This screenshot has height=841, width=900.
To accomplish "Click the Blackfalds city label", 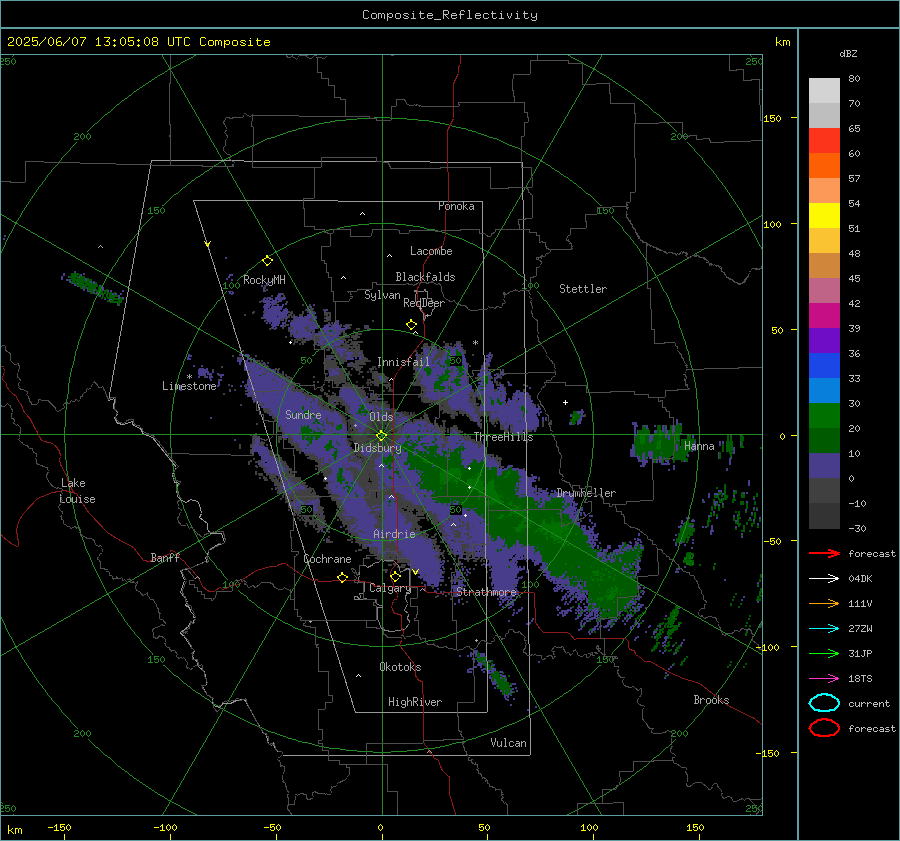I will click(x=425, y=277).
